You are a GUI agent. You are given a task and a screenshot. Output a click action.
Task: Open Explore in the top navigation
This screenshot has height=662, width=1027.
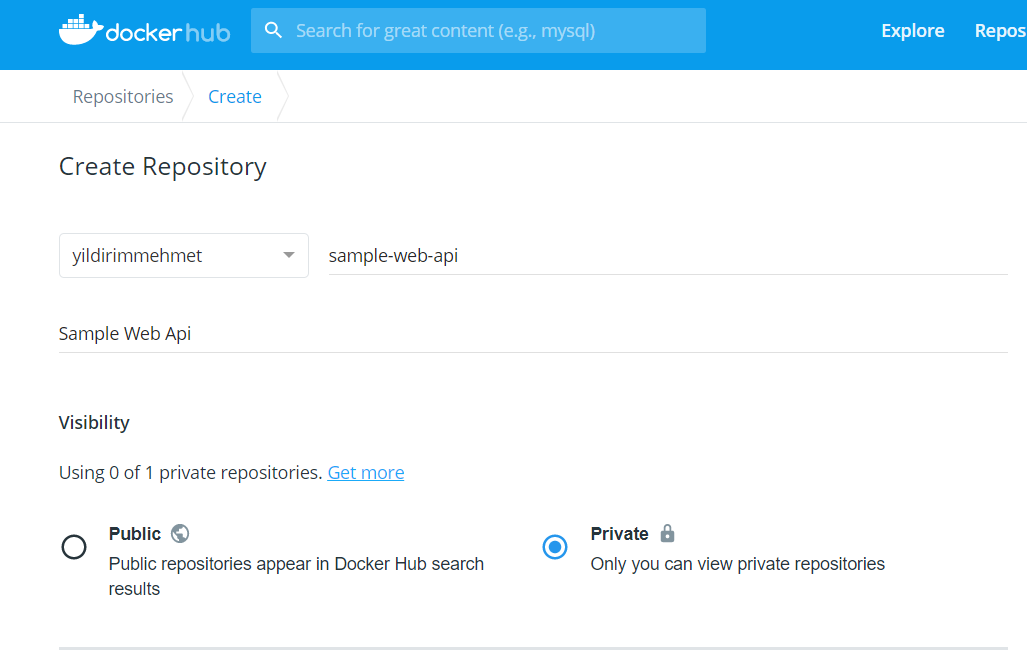pos(912,31)
